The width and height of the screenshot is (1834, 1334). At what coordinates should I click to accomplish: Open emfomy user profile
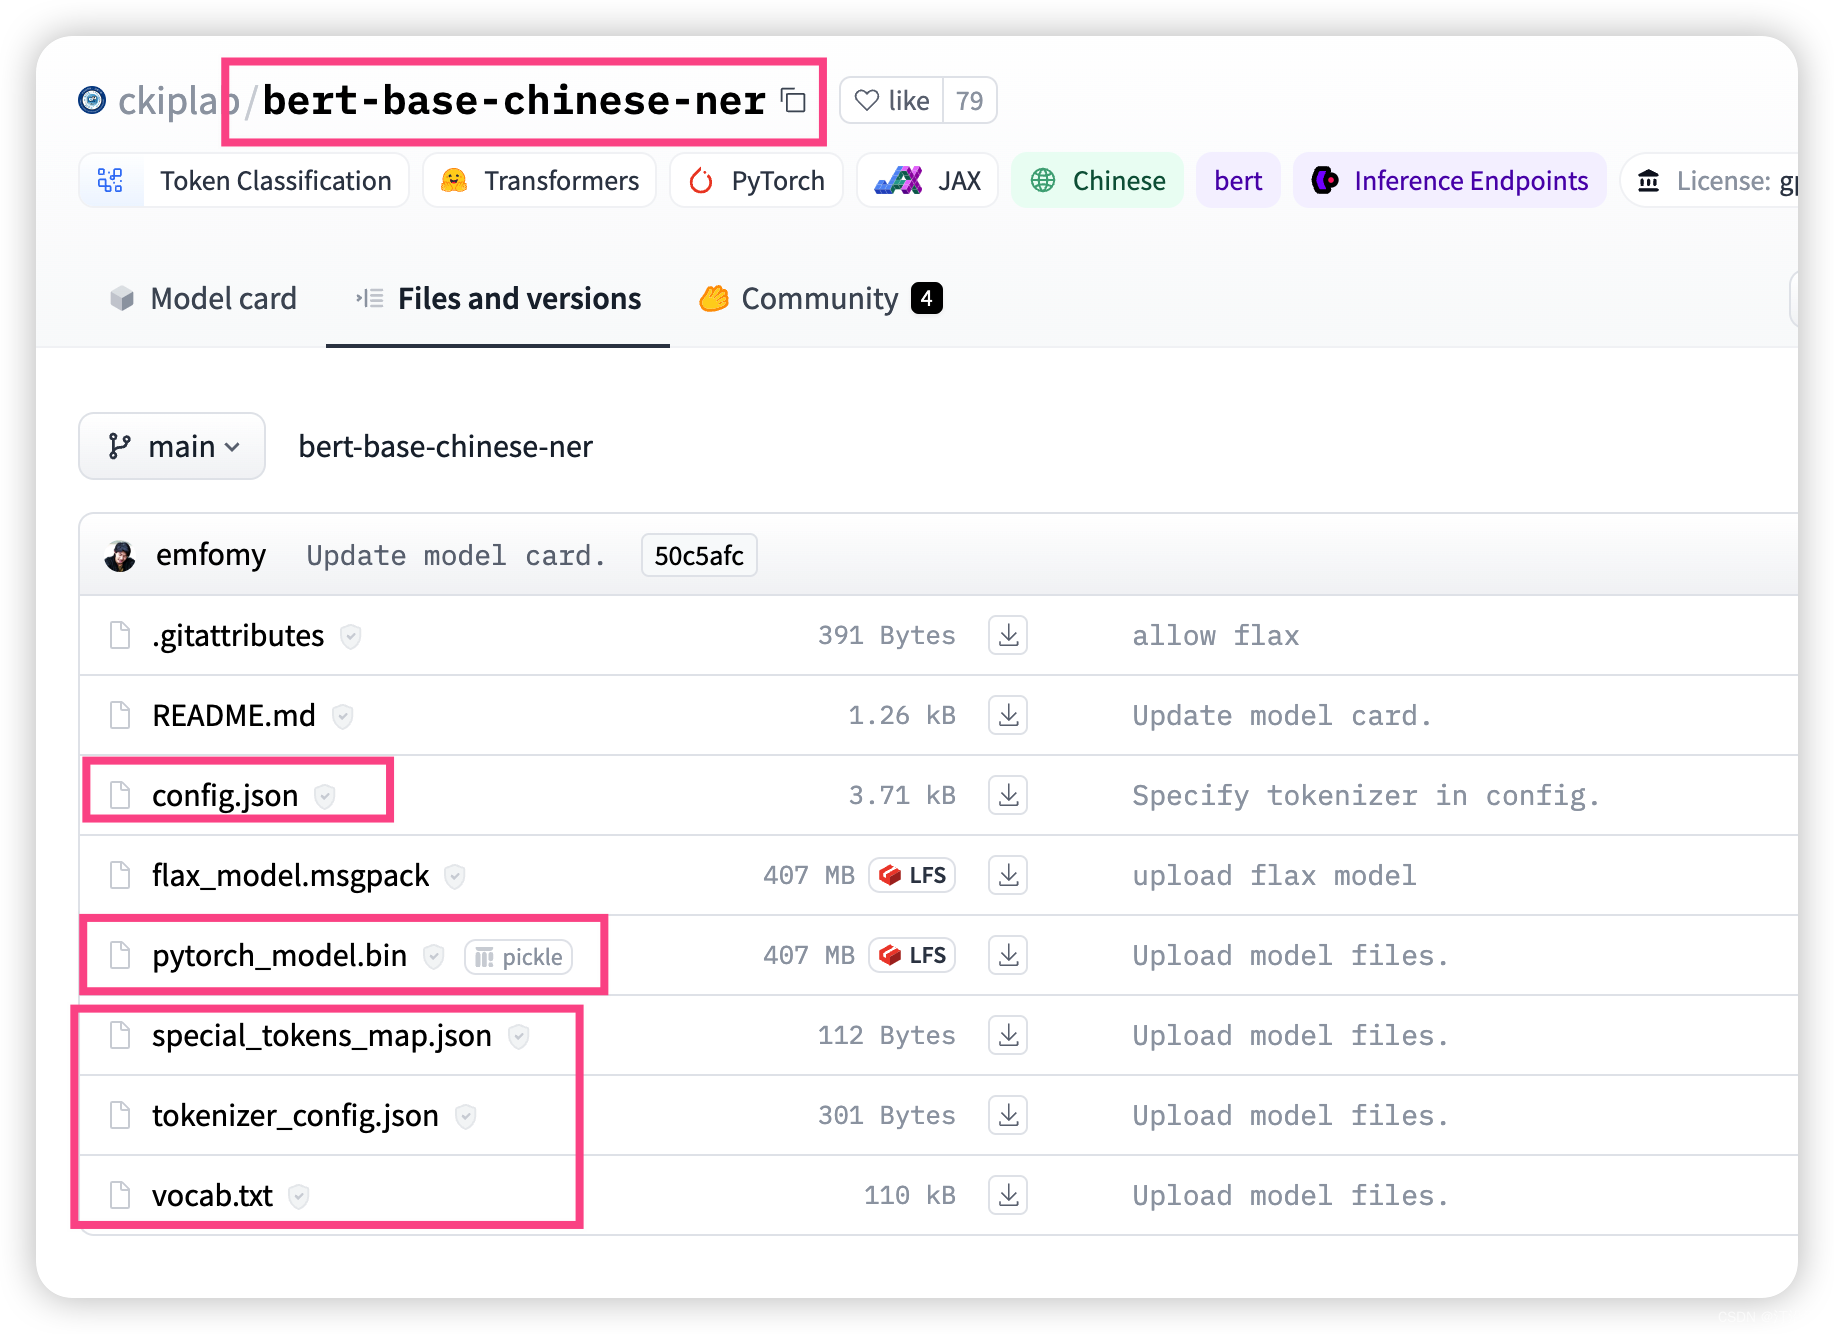click(x=211, y=554)
